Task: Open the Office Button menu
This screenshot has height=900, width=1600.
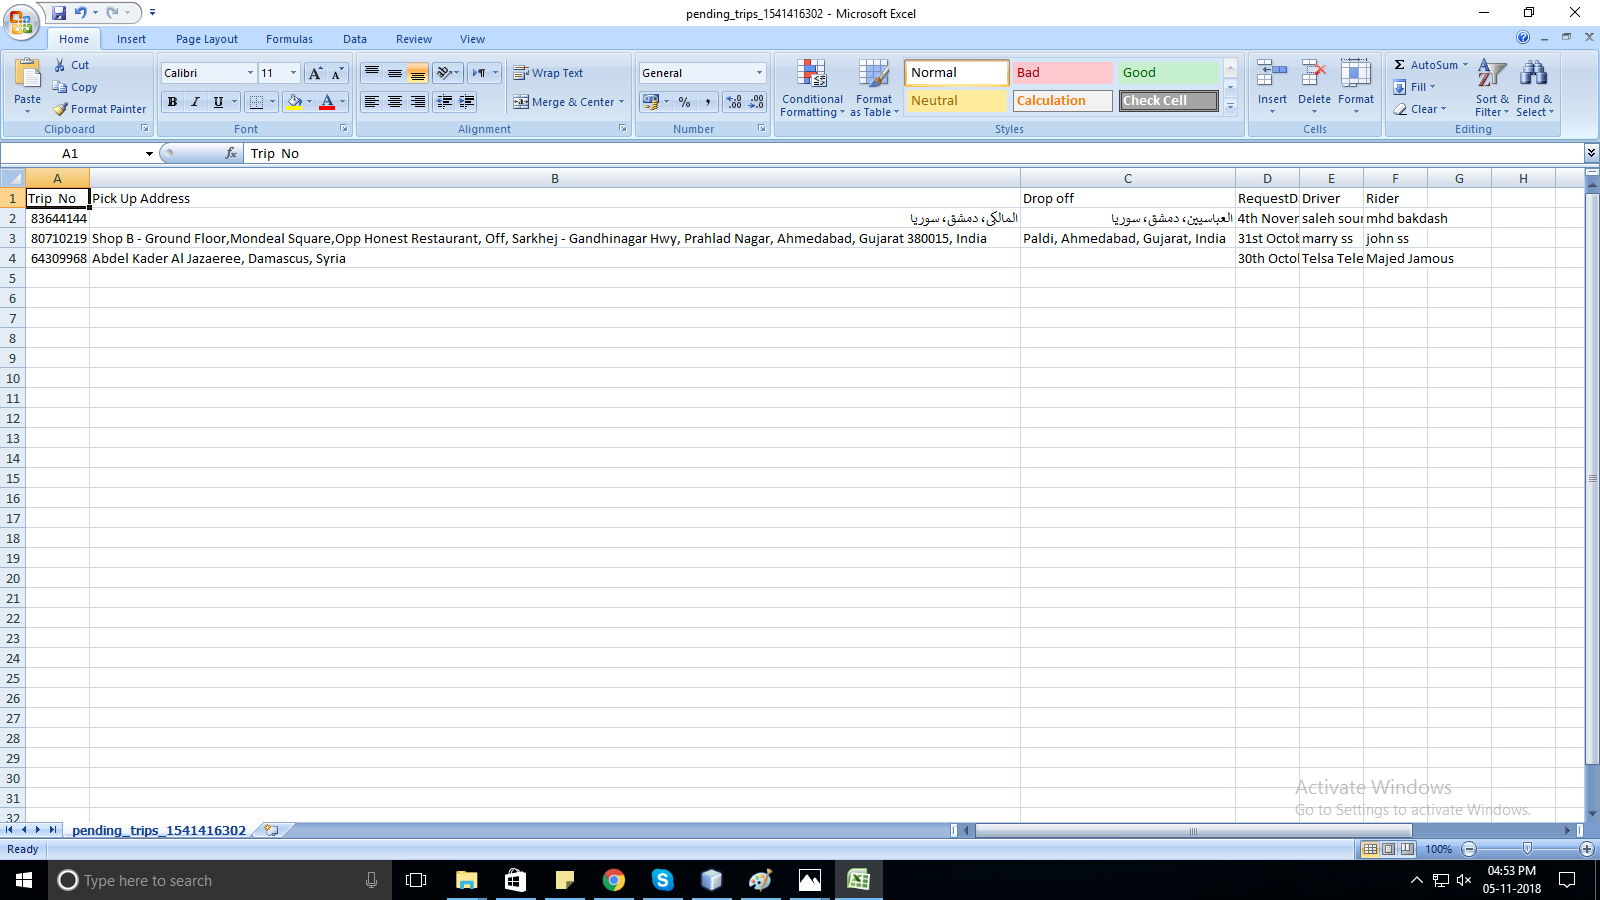Action: (21, 21)
